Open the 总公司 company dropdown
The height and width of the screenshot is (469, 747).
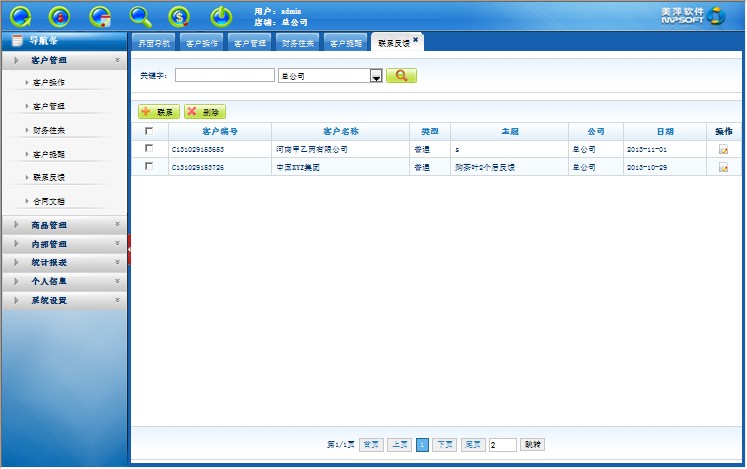(x=376, y=76)
